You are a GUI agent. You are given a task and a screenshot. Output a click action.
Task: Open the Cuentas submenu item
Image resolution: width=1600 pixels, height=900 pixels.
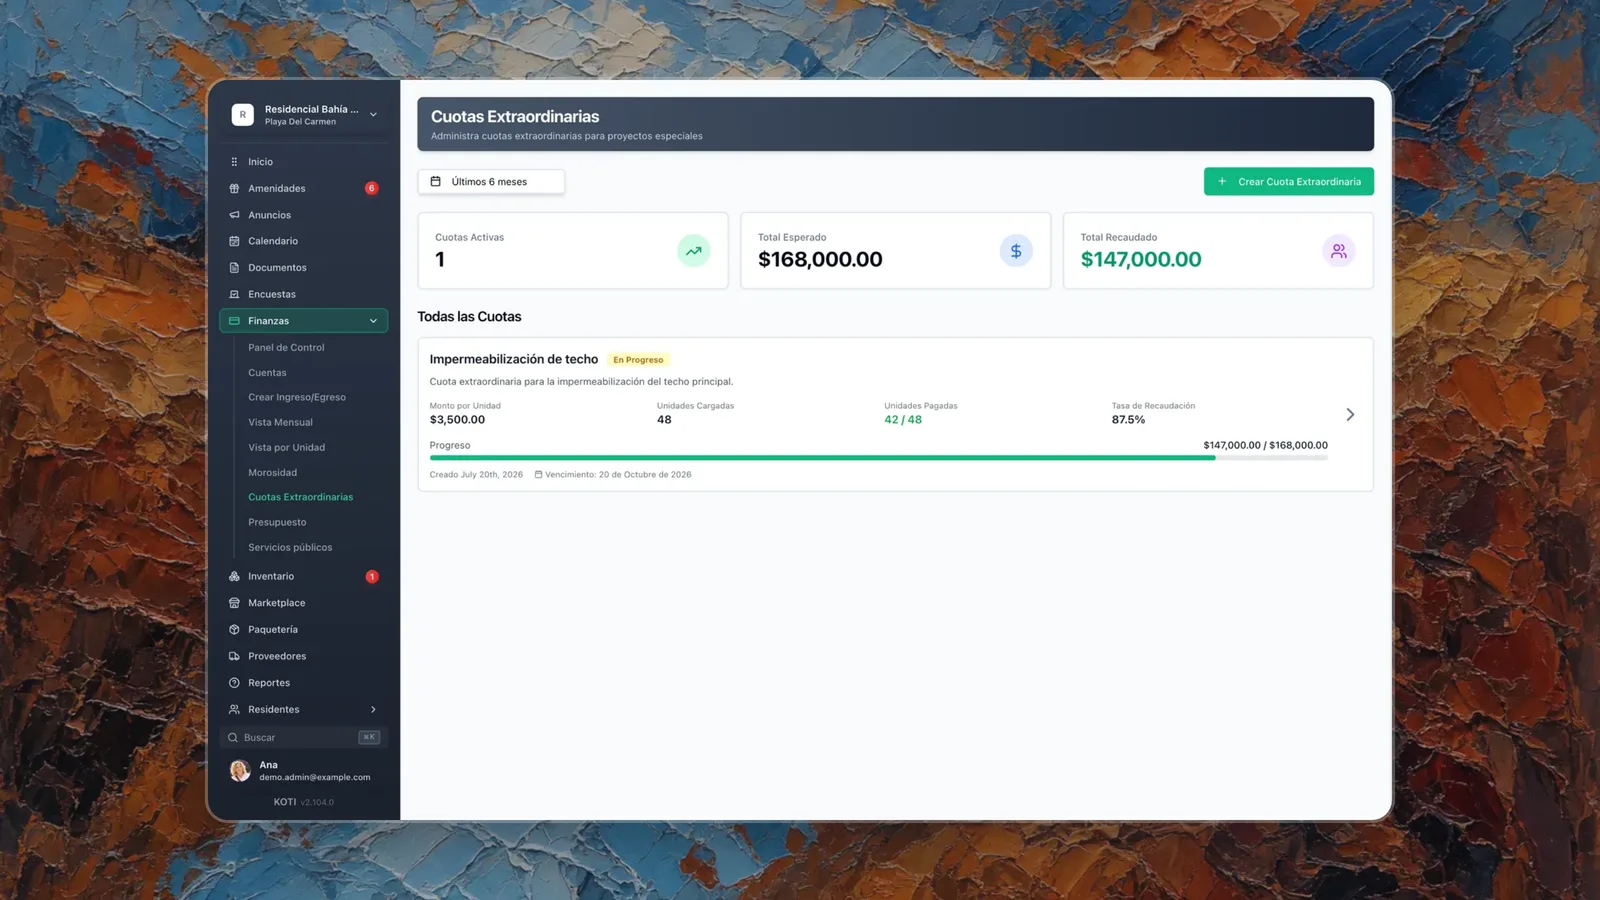(267, 373)
